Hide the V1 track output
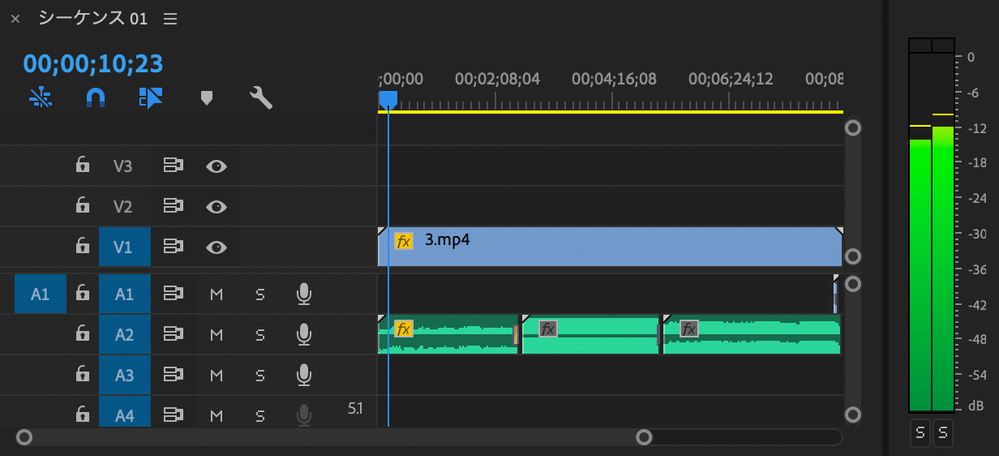 point(216,247)
